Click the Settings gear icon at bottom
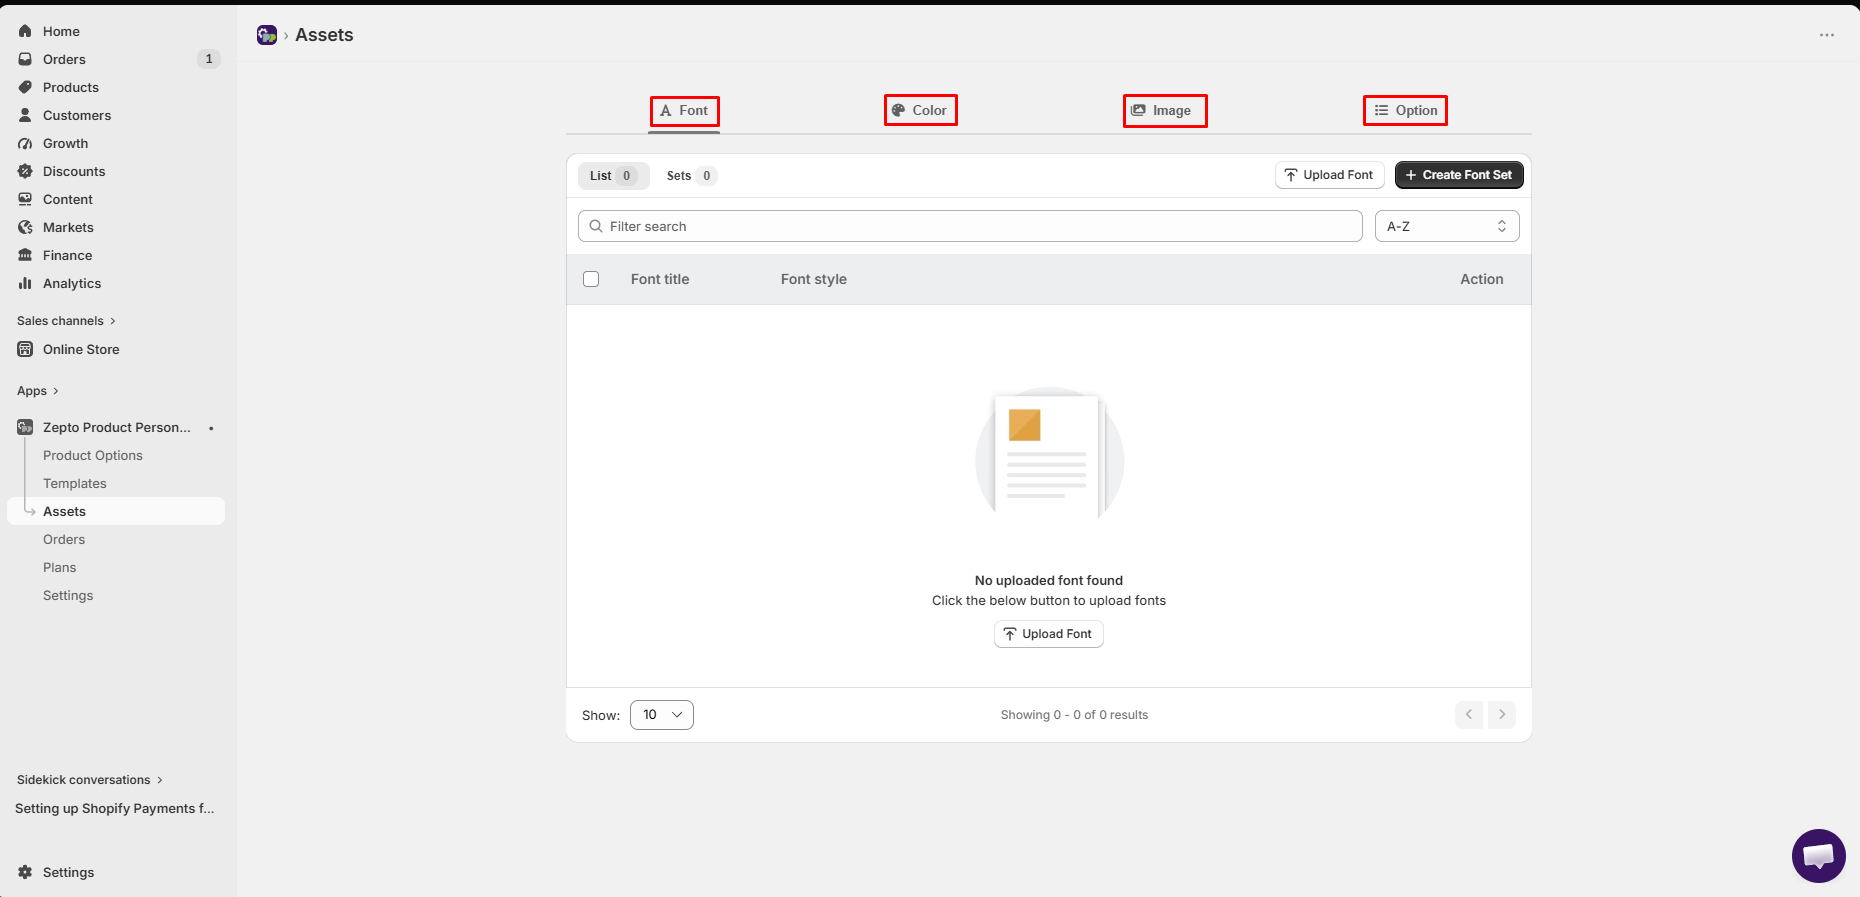 [25, 872]
